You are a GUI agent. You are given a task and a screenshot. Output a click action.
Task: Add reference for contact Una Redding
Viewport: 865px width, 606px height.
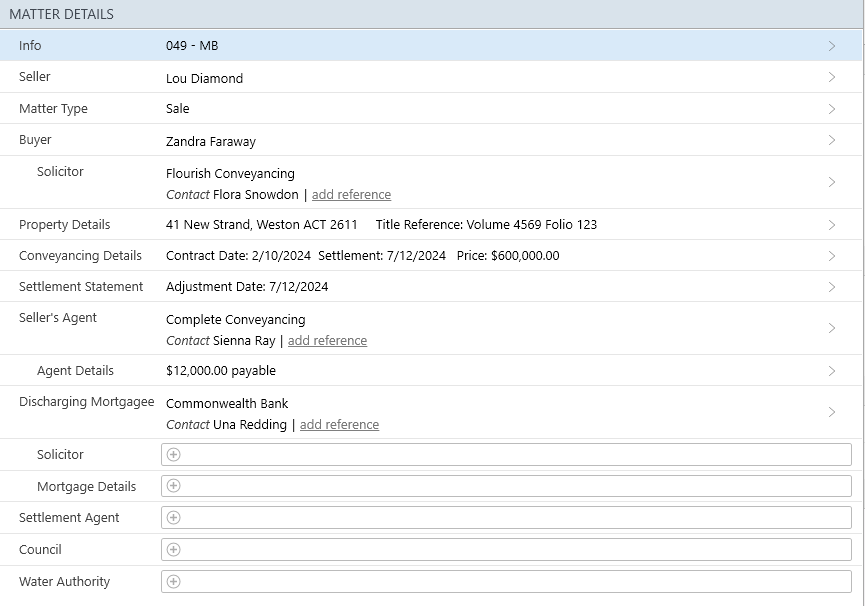click(x=339, y=425)
